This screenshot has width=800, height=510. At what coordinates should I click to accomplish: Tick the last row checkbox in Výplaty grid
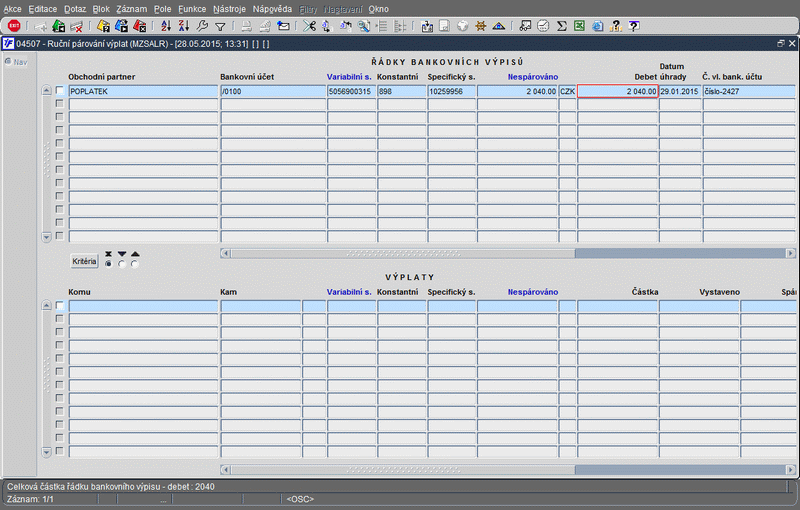coord(60,451)
